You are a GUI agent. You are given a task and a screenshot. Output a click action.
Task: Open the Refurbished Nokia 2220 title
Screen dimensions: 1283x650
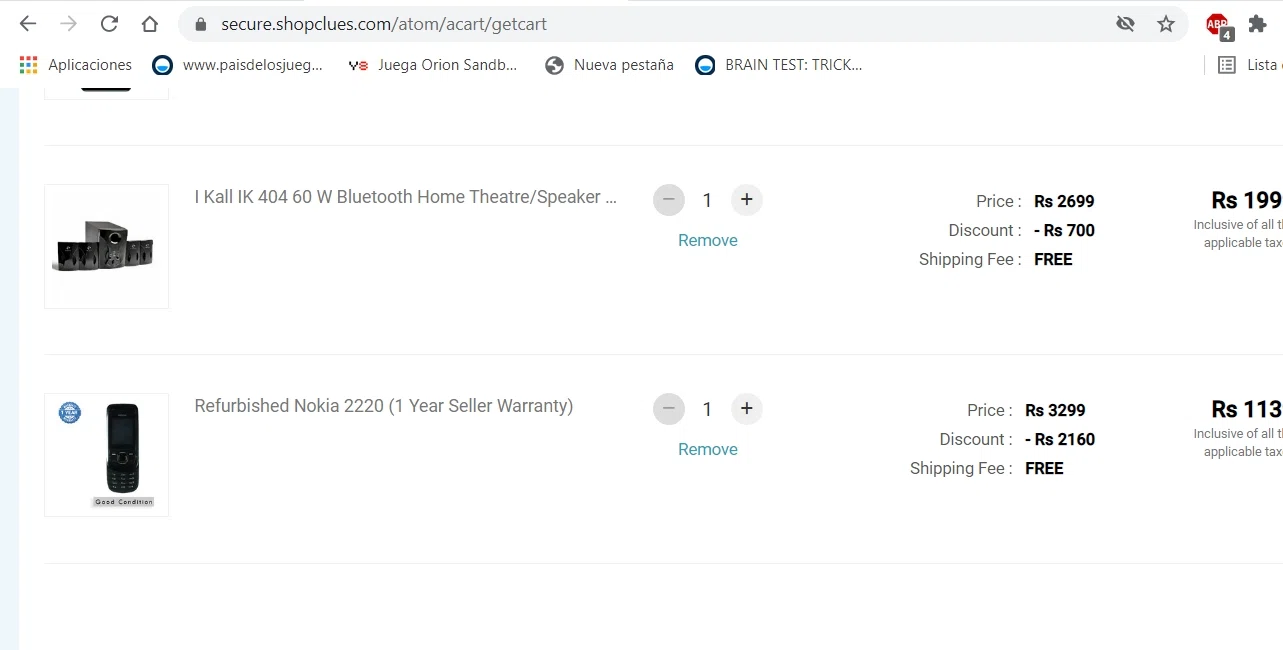[x=384, y=406]
